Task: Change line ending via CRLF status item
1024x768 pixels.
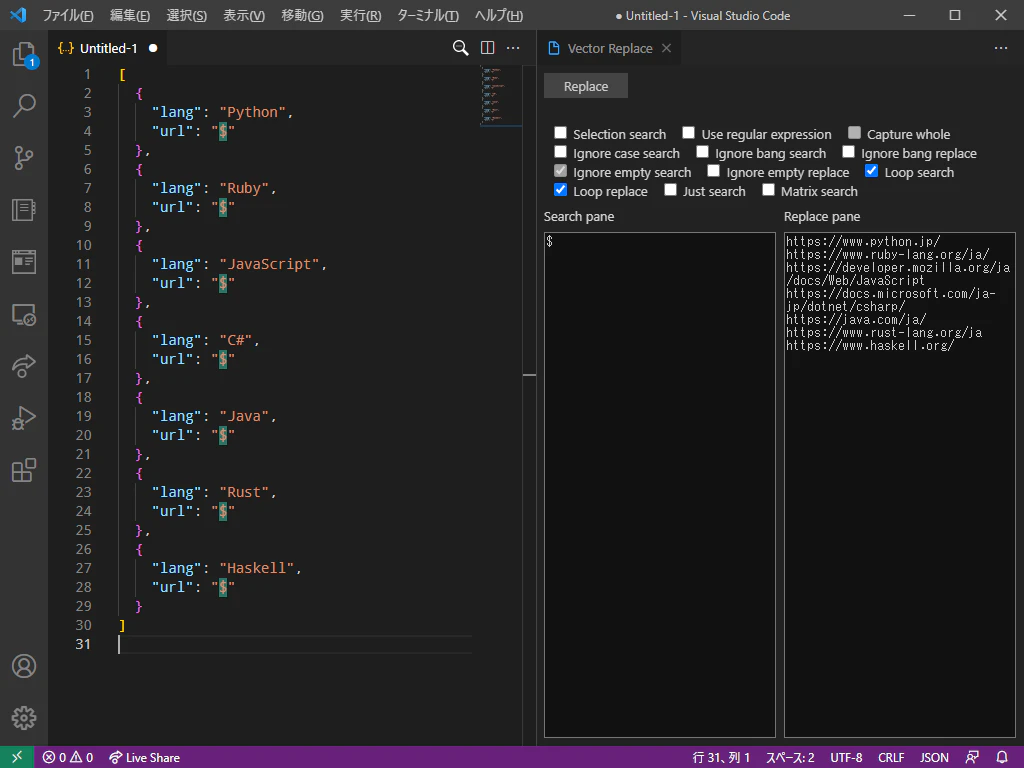Action: point(891,758)
